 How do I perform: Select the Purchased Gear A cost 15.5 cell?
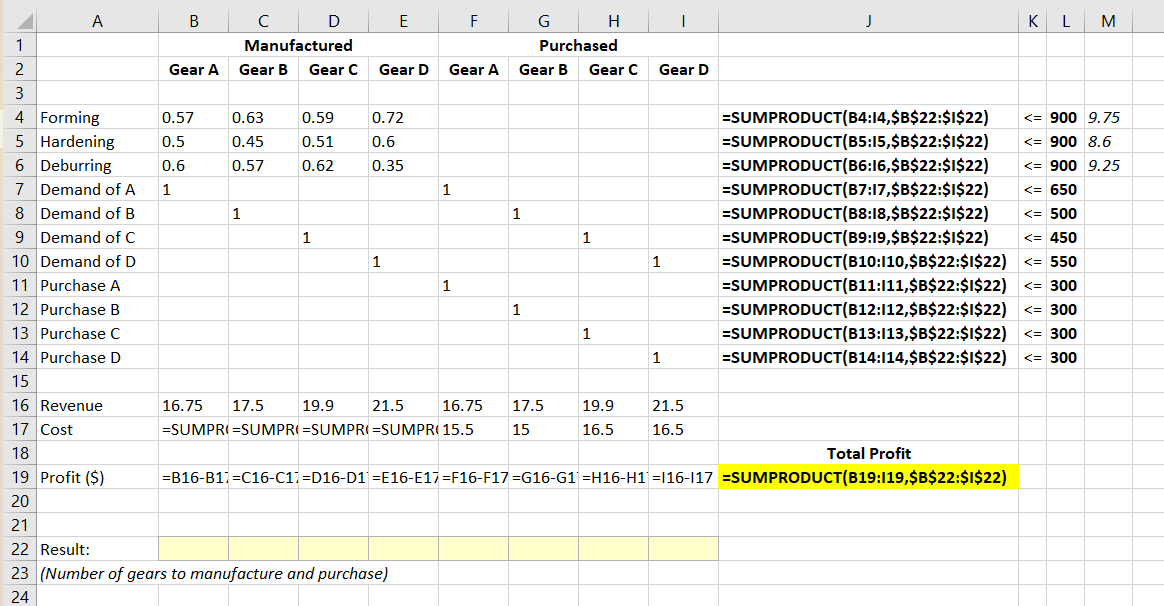coord(473,429)
